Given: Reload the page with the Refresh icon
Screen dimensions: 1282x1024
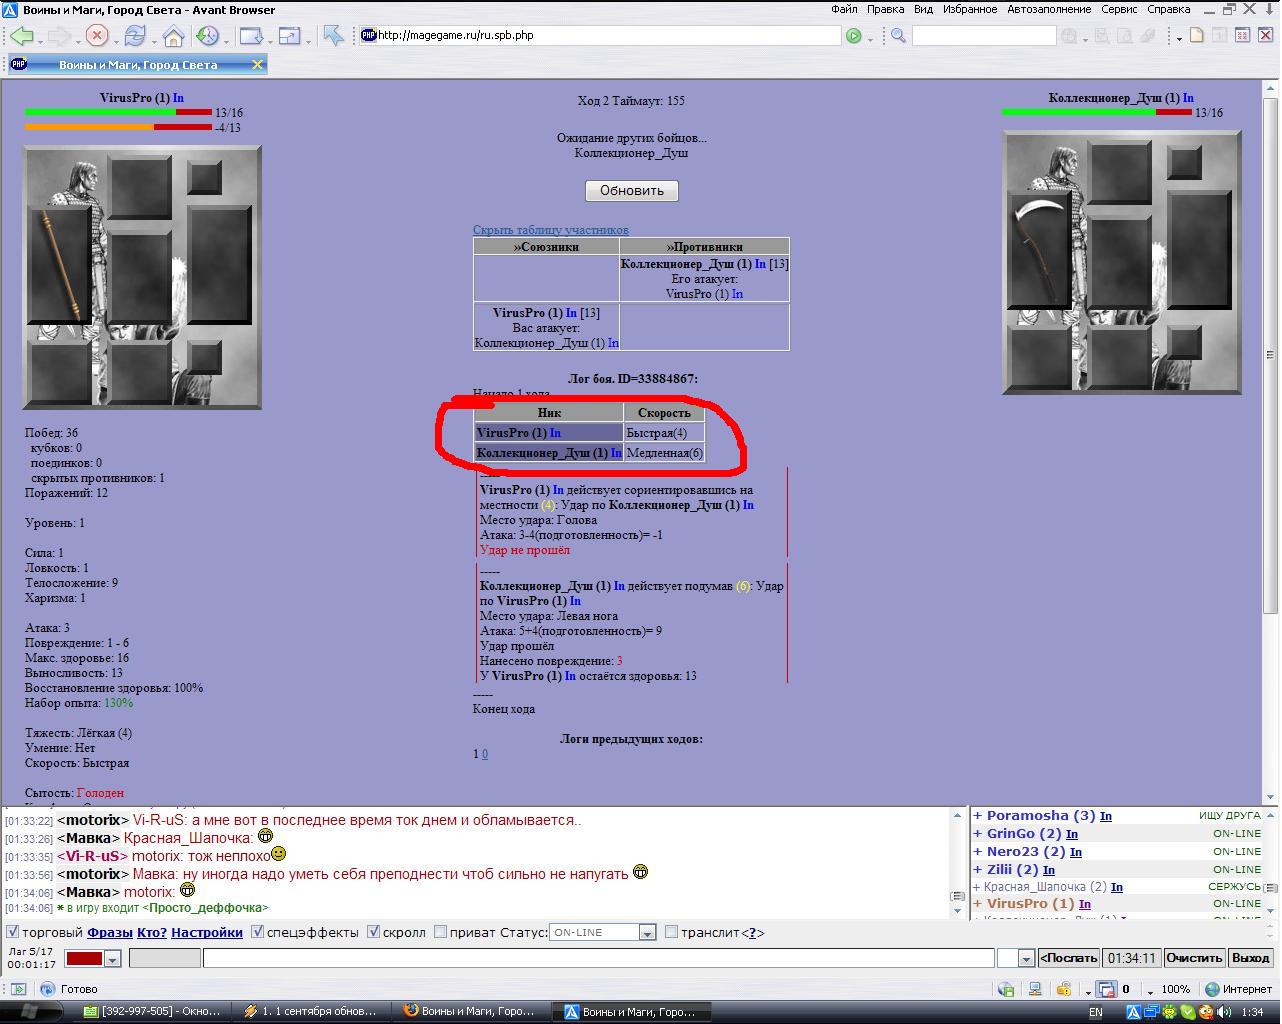Looking at the screenshot, I should (134, 36).
